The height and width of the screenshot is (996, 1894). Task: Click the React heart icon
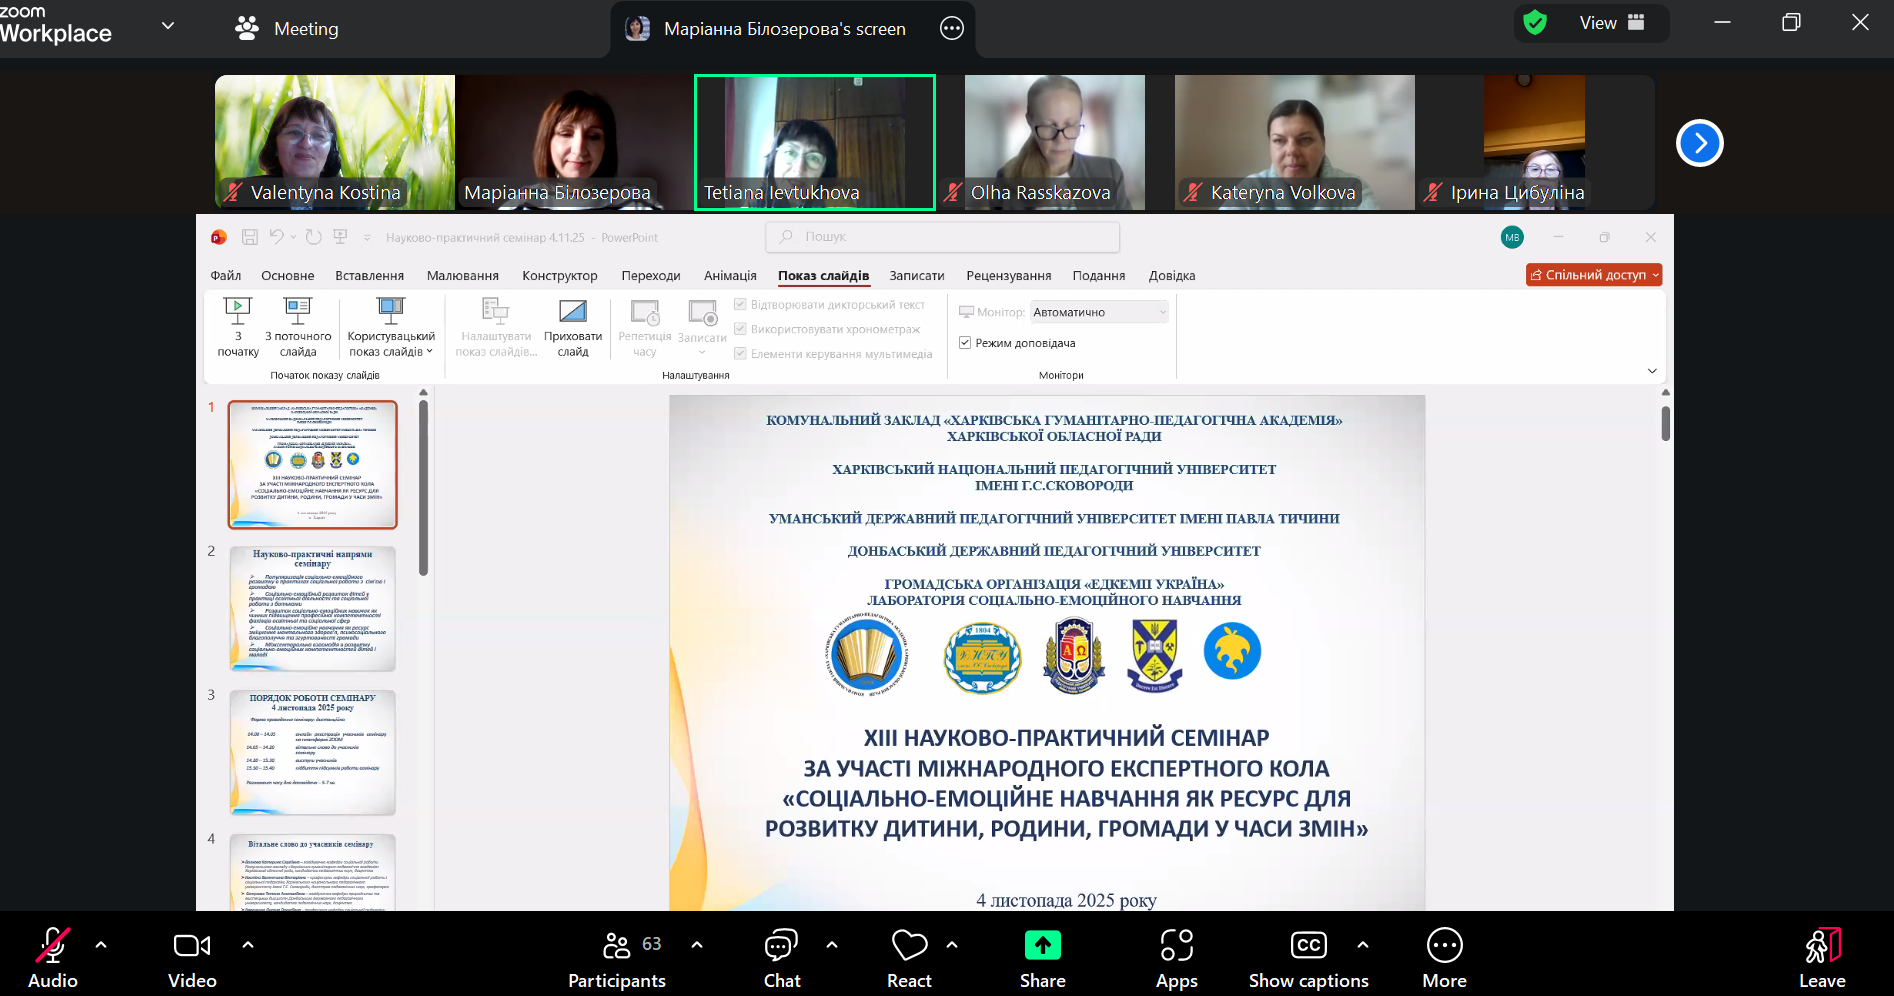909,946
